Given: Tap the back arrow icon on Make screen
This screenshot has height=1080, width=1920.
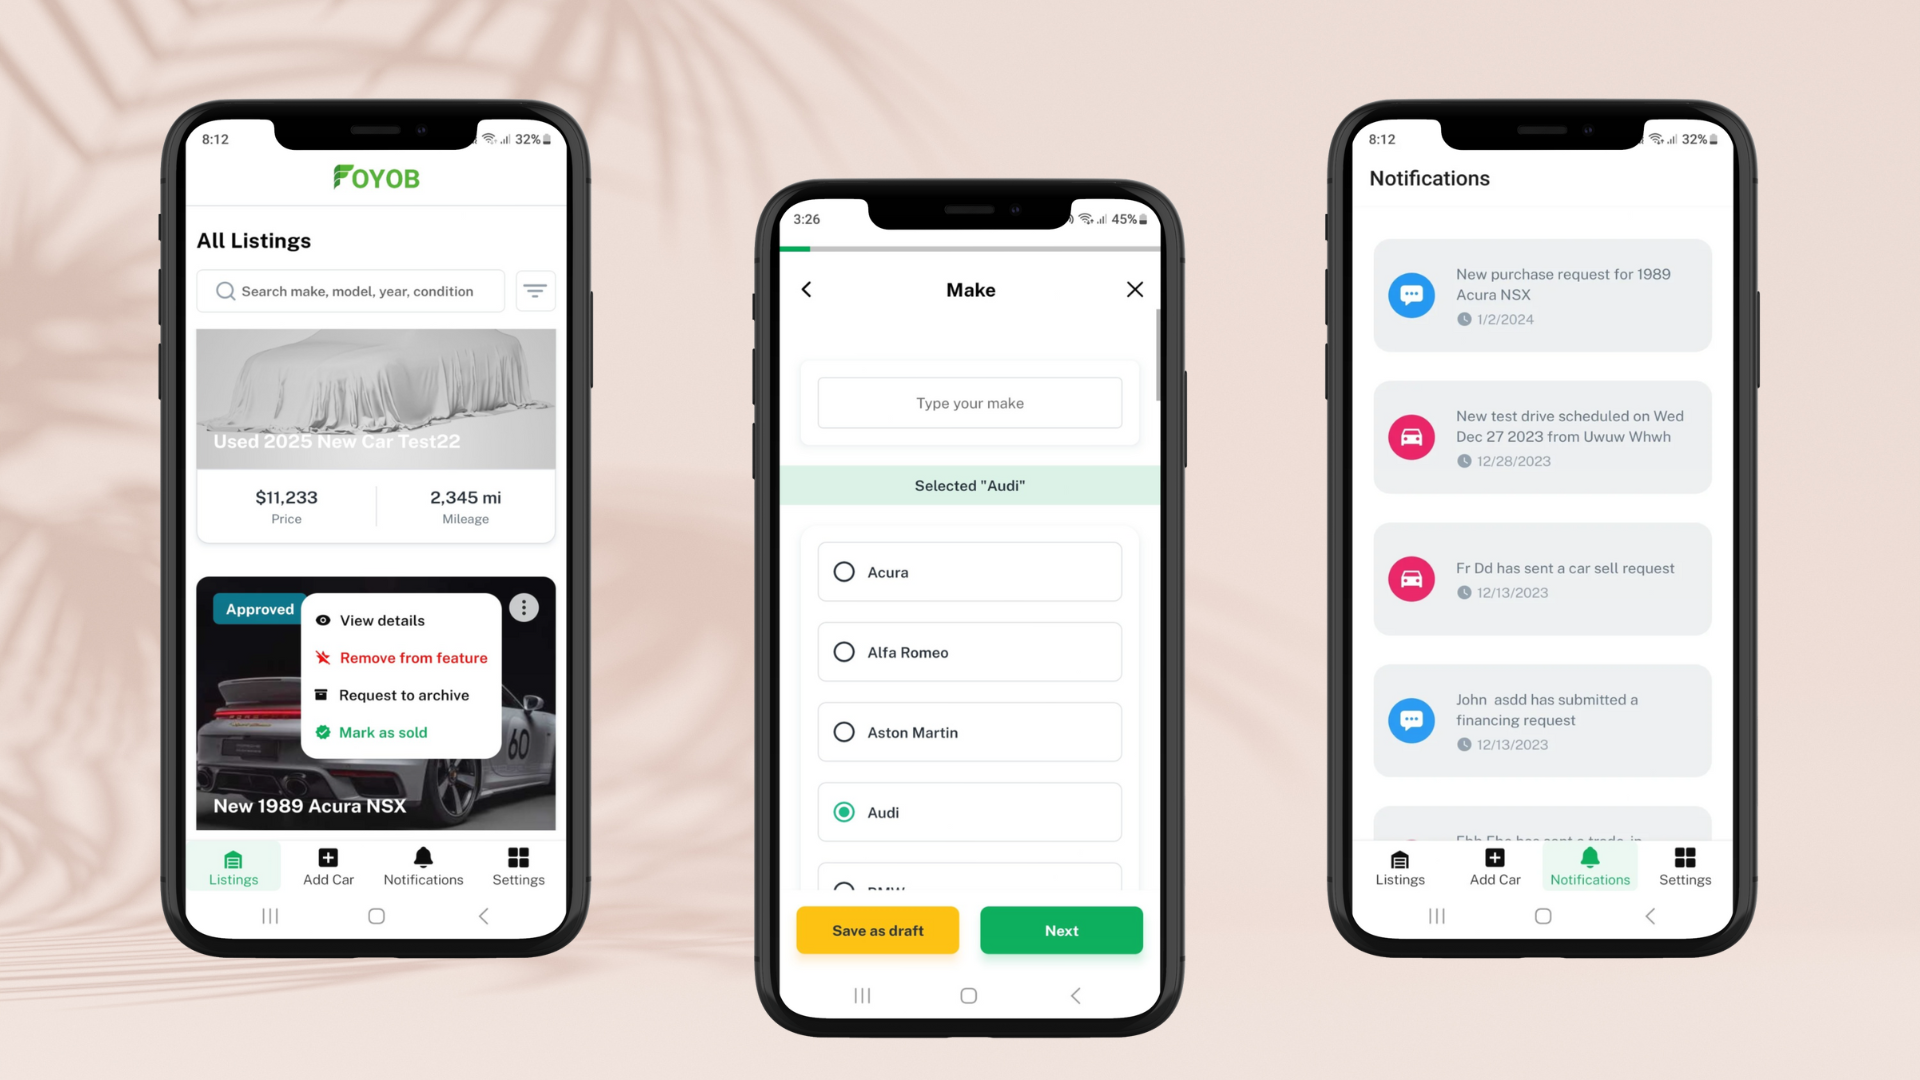Looking at the screenshot, I should click(x=806, y=289).
